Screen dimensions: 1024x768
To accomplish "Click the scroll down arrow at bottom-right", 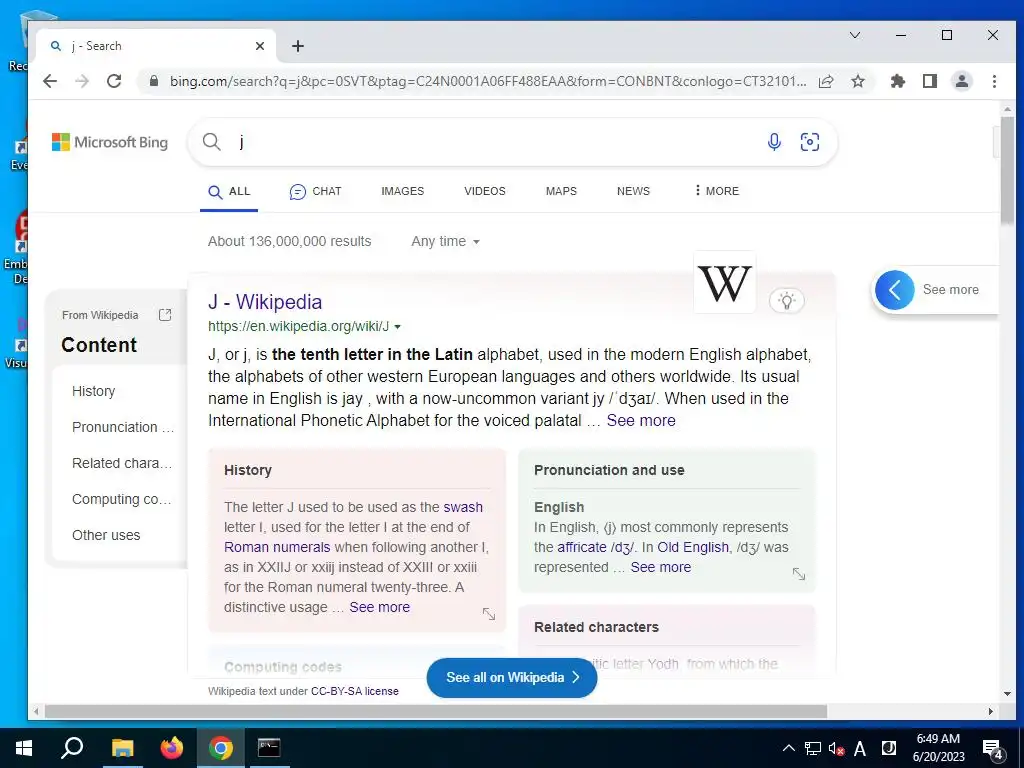I will tap(1006, 694).
